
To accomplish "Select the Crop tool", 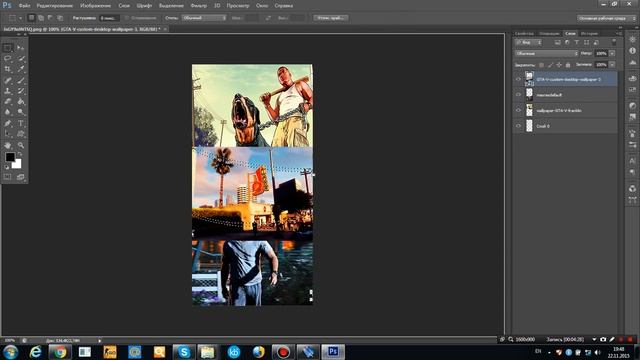I will click(x=8, y=69).
